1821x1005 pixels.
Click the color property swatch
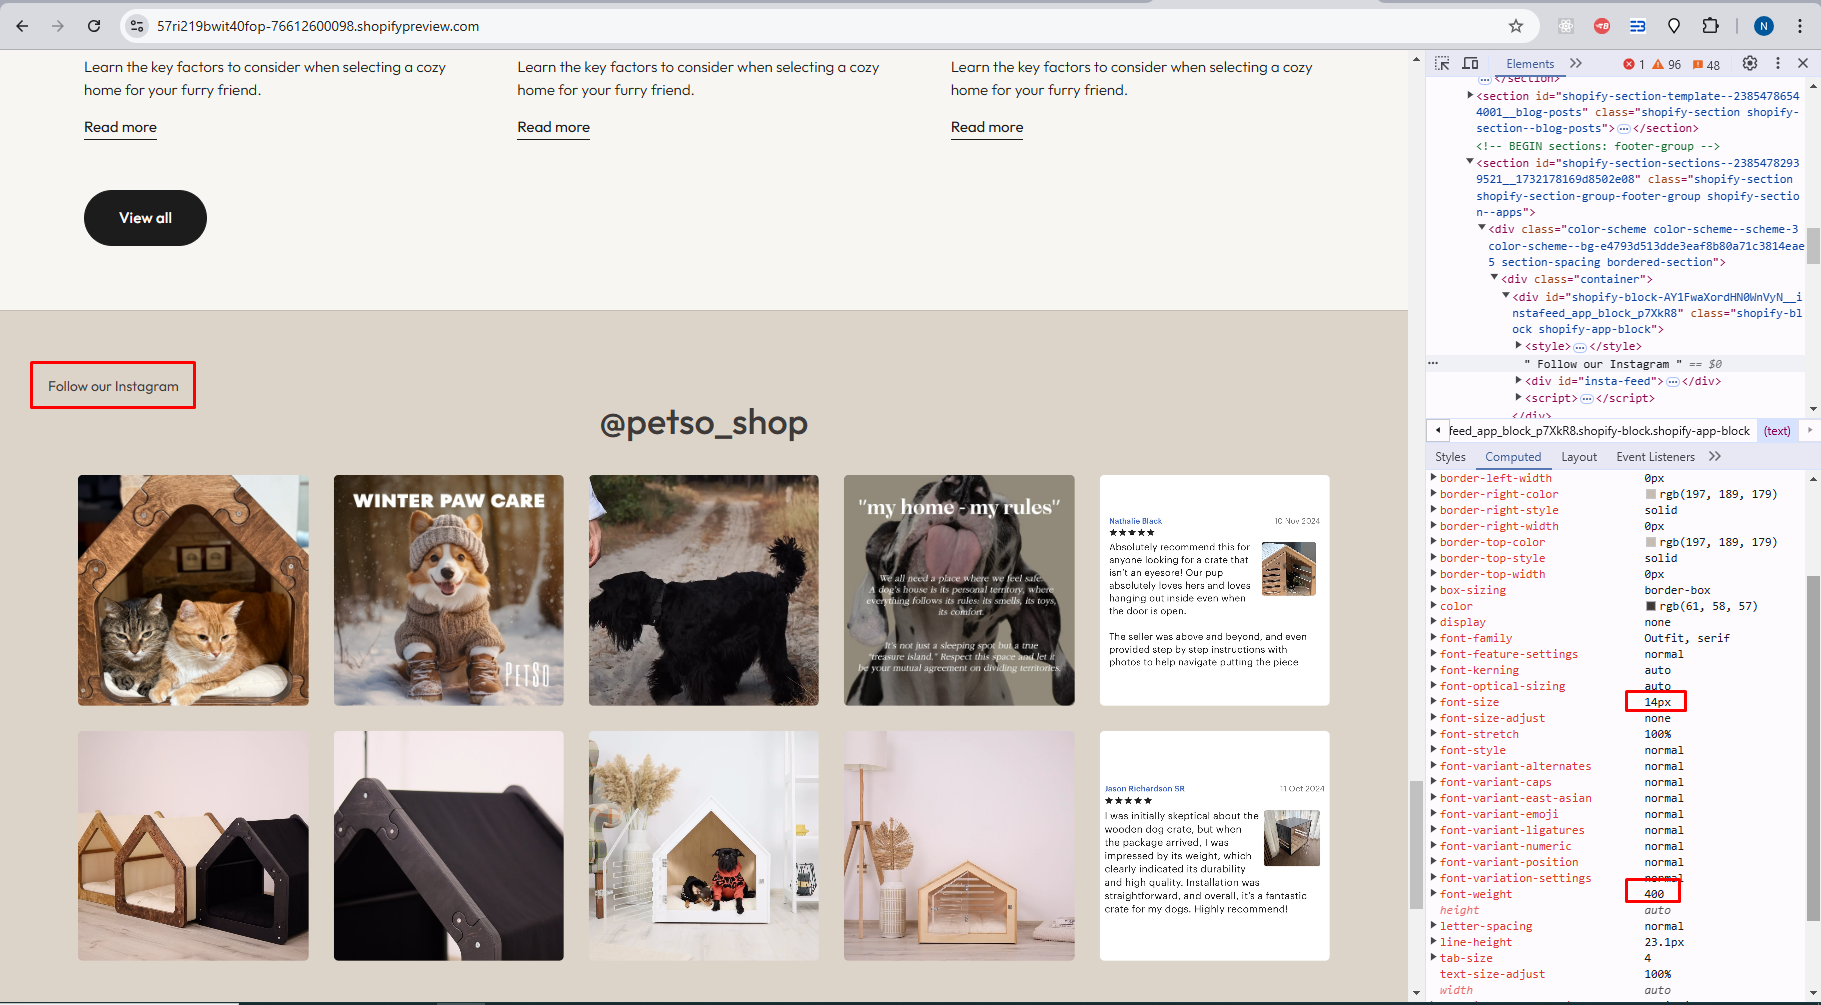click(1651, 606)
